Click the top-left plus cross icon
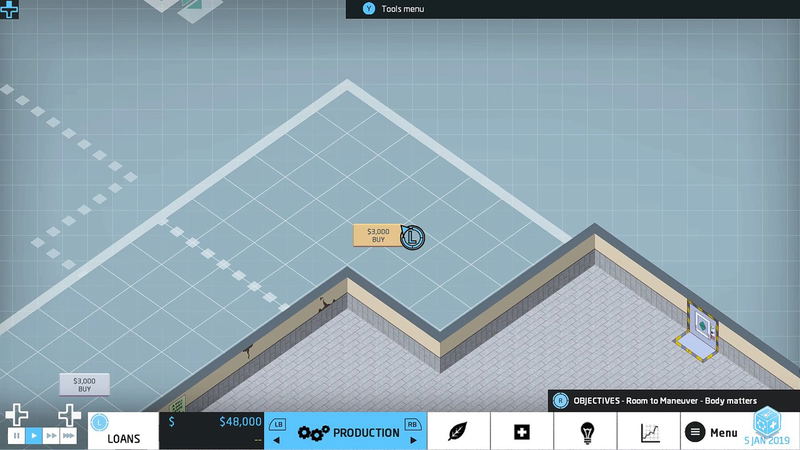Viewport: 800px width, 450px height. click(9, 9)
